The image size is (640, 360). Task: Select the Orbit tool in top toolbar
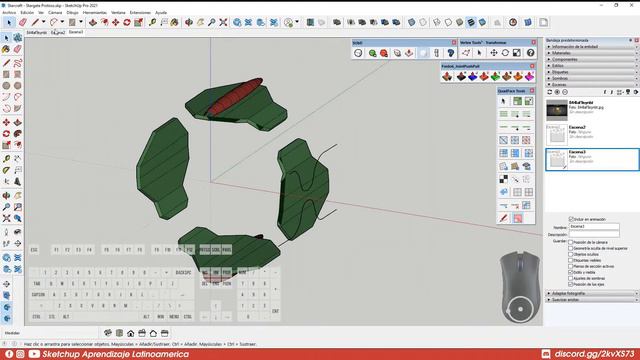point(189,22)
